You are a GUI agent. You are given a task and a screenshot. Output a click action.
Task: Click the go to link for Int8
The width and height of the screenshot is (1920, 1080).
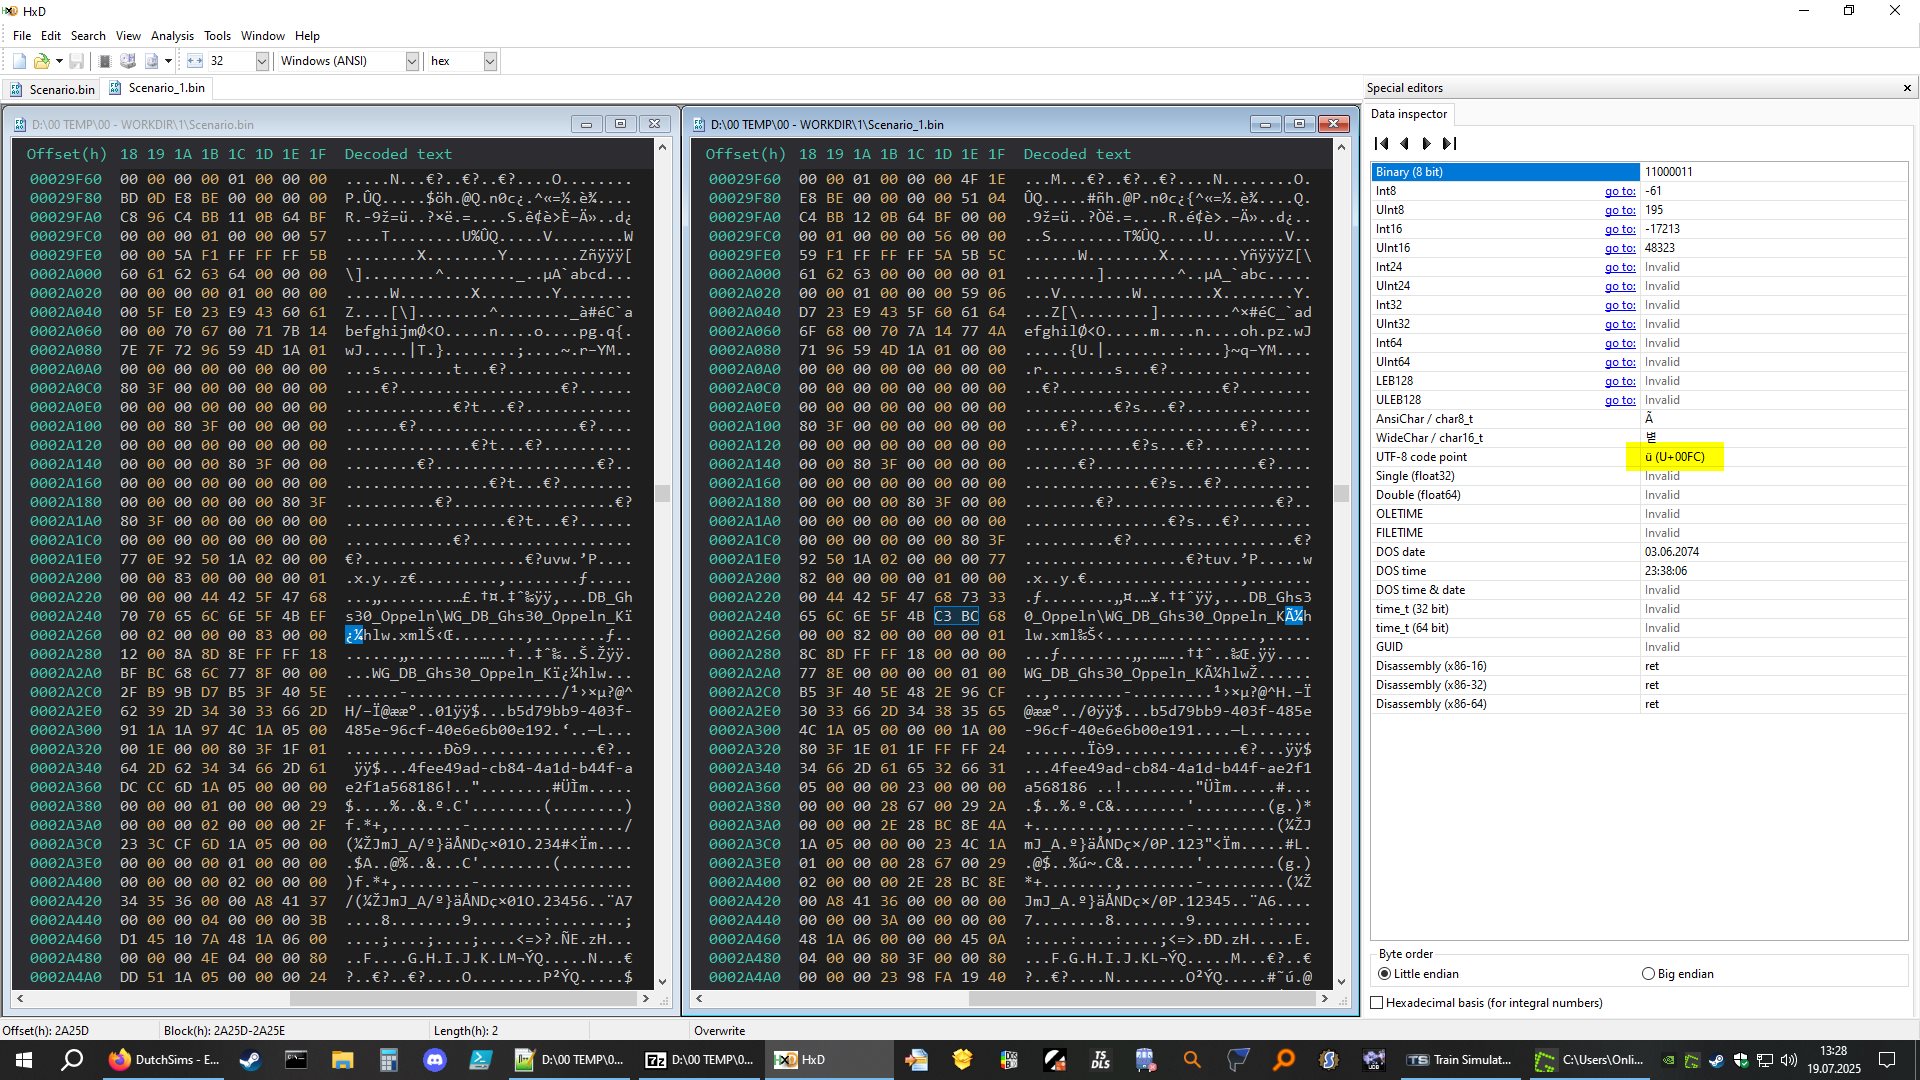click(x=1620, y=191)
